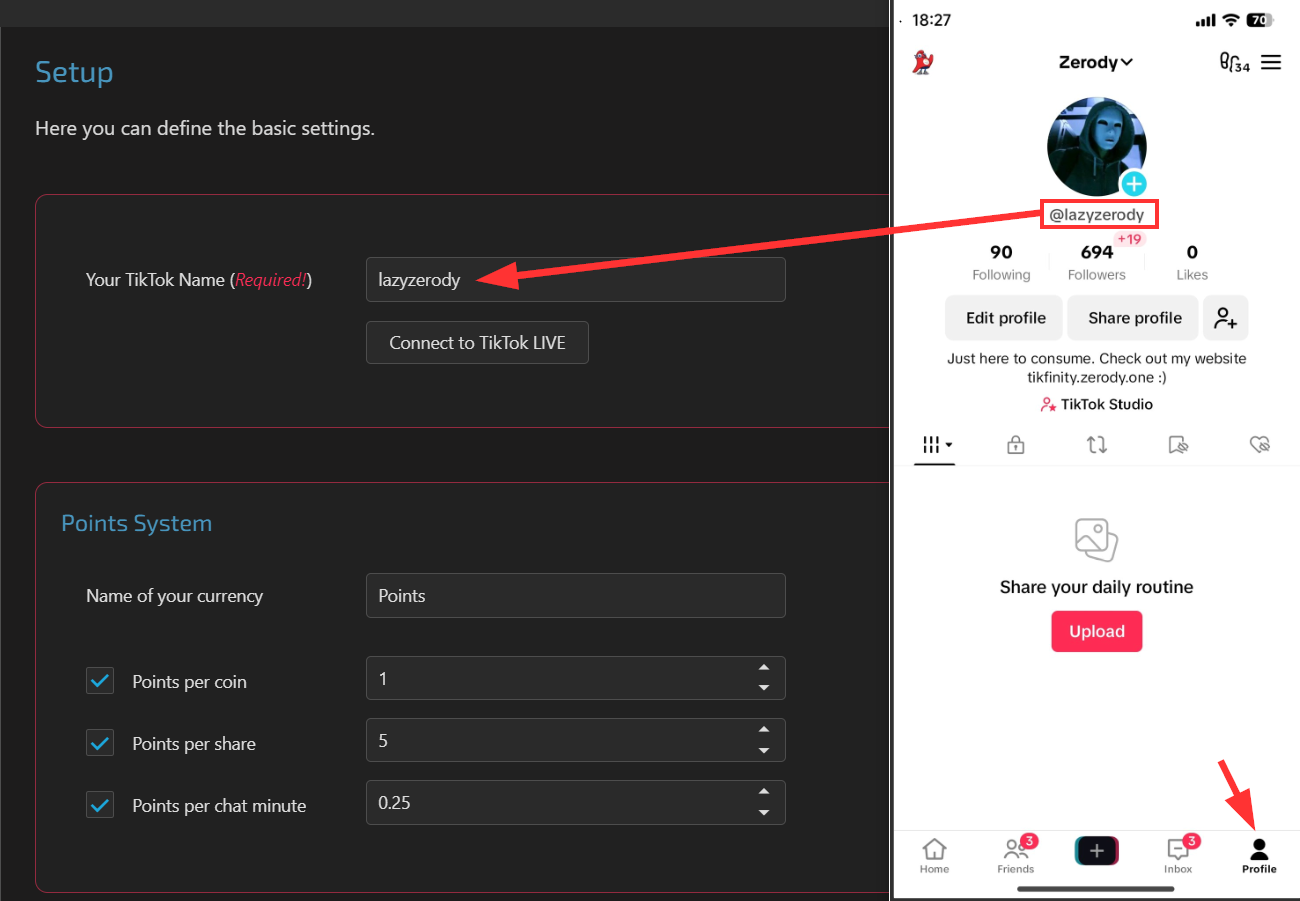Click the Share profile button
Image resolution: width=1300 pixels, height=901 pixels.
coord(1134,318)
